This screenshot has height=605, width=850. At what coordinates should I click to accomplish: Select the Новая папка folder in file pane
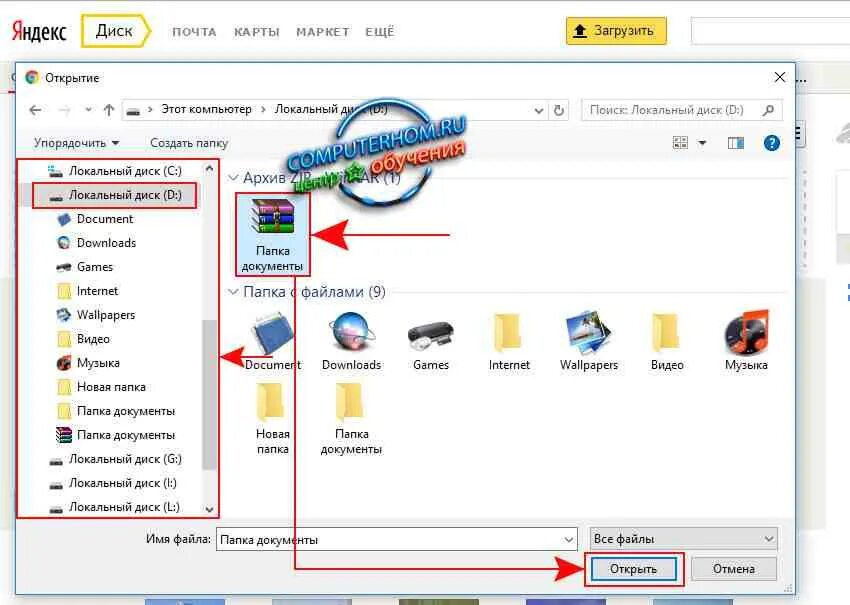(273, 419)
